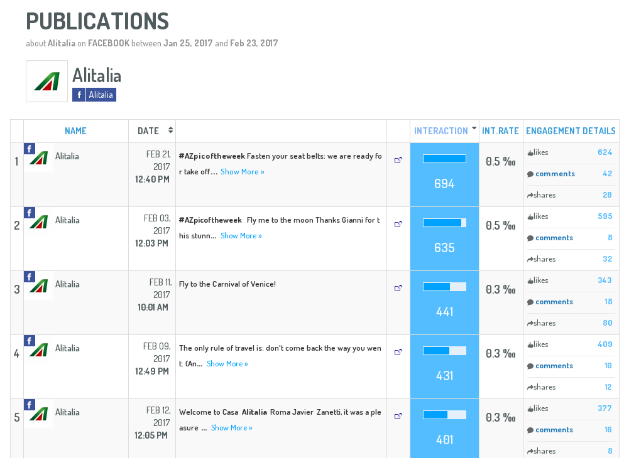This screenshot has width=630, height=476.
Task: Select the likes value 624
Action: click(x=605, y=152)
